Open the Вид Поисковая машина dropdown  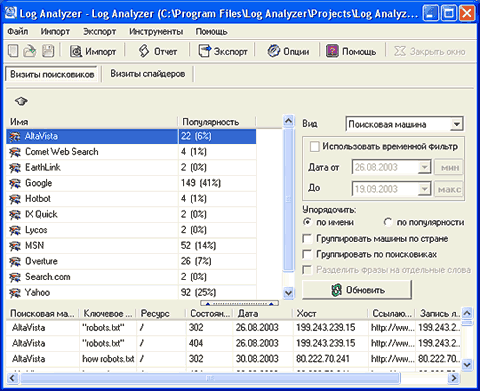(x=456, y=125)
